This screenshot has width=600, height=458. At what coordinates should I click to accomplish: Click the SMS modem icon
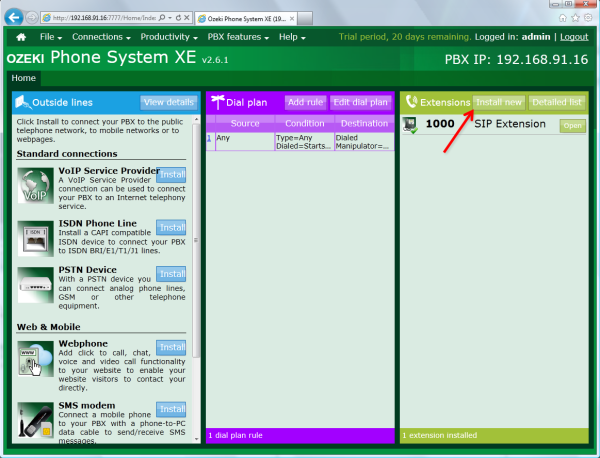click(36, 420)
